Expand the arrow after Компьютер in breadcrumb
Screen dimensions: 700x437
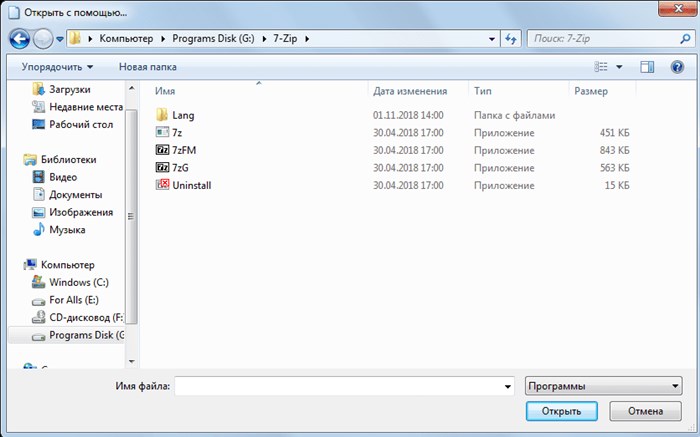coord(163,39)
